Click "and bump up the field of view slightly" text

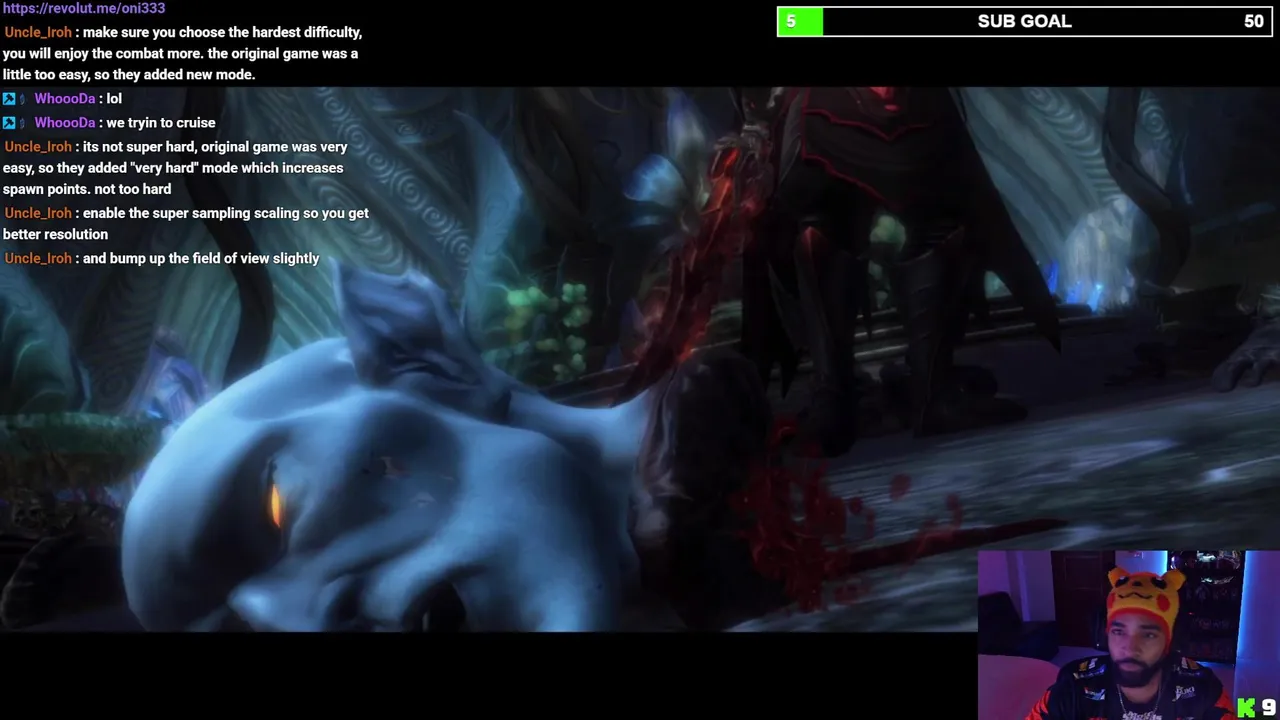[x=201, y=258]
